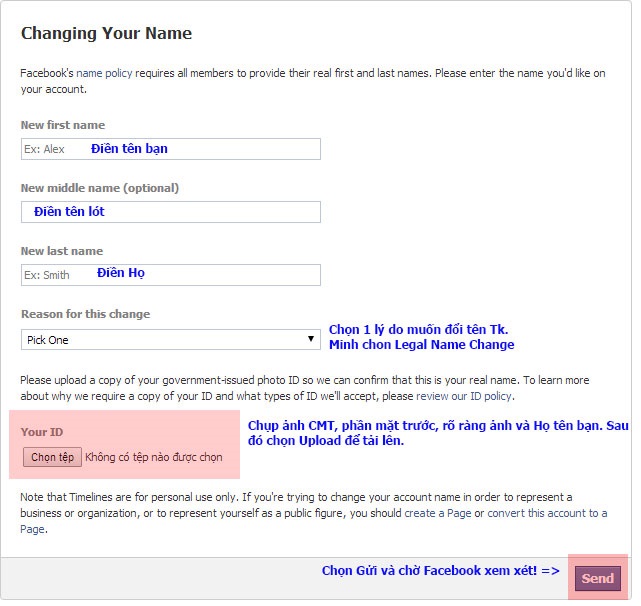Select the New middle name (optional) label

[99, 188]
